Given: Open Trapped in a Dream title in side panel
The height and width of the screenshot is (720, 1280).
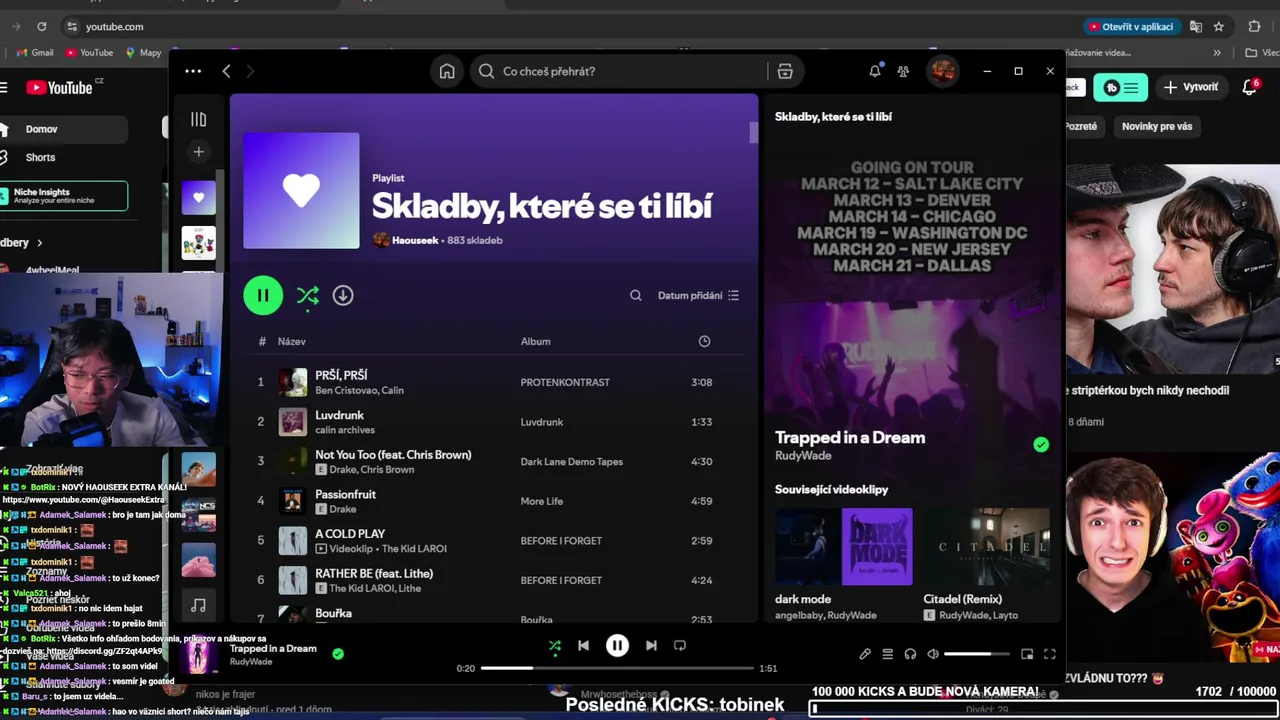Looking at the screenshot, I should point(850,437).
